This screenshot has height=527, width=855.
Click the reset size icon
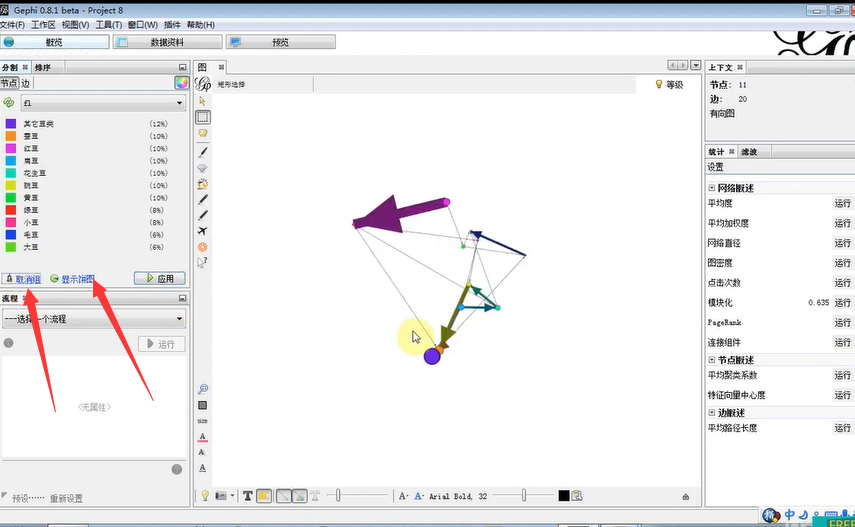[202, 421]
